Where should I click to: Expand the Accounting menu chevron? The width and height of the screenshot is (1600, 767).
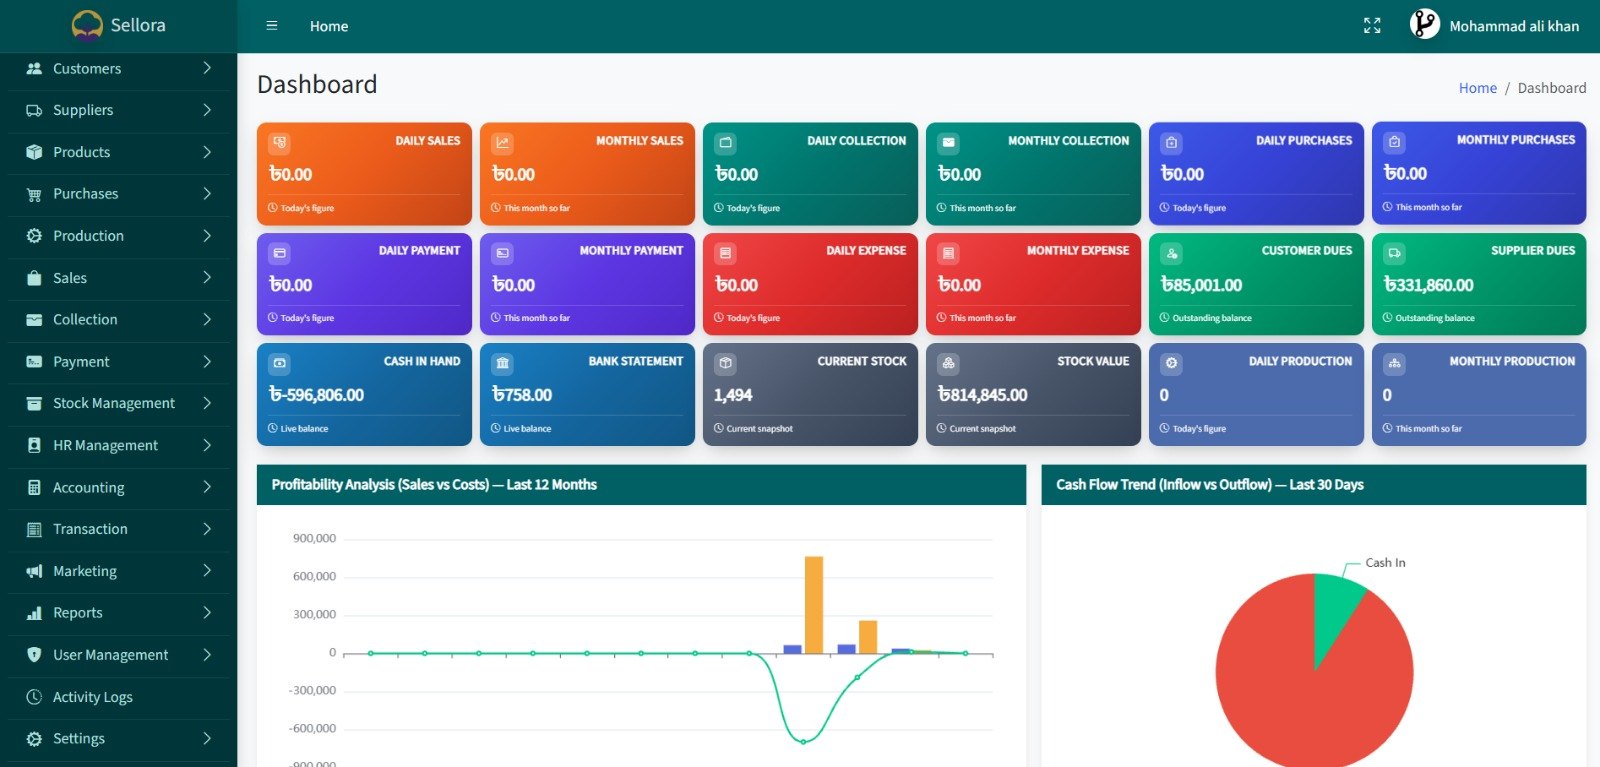point(207,487)
